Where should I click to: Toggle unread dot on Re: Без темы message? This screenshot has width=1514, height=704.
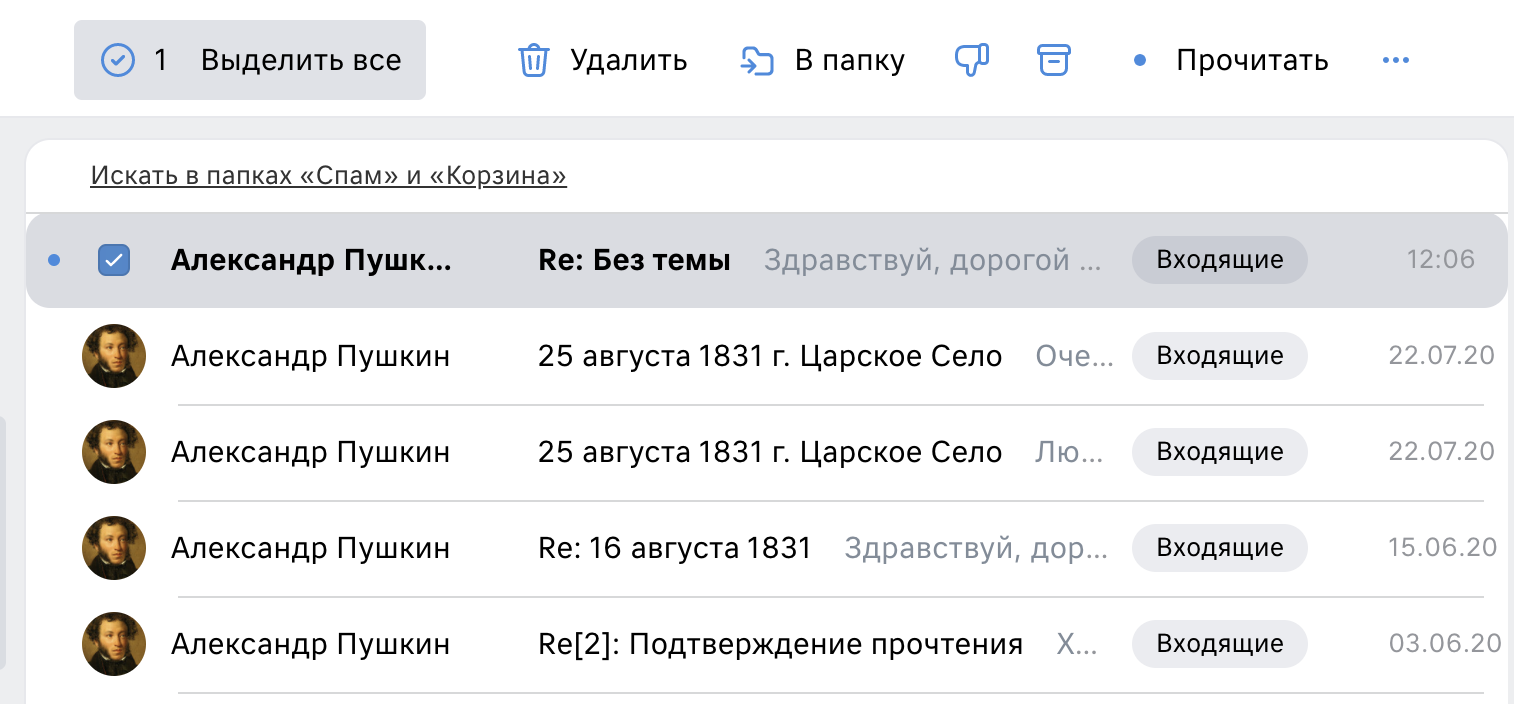point(54,261)
